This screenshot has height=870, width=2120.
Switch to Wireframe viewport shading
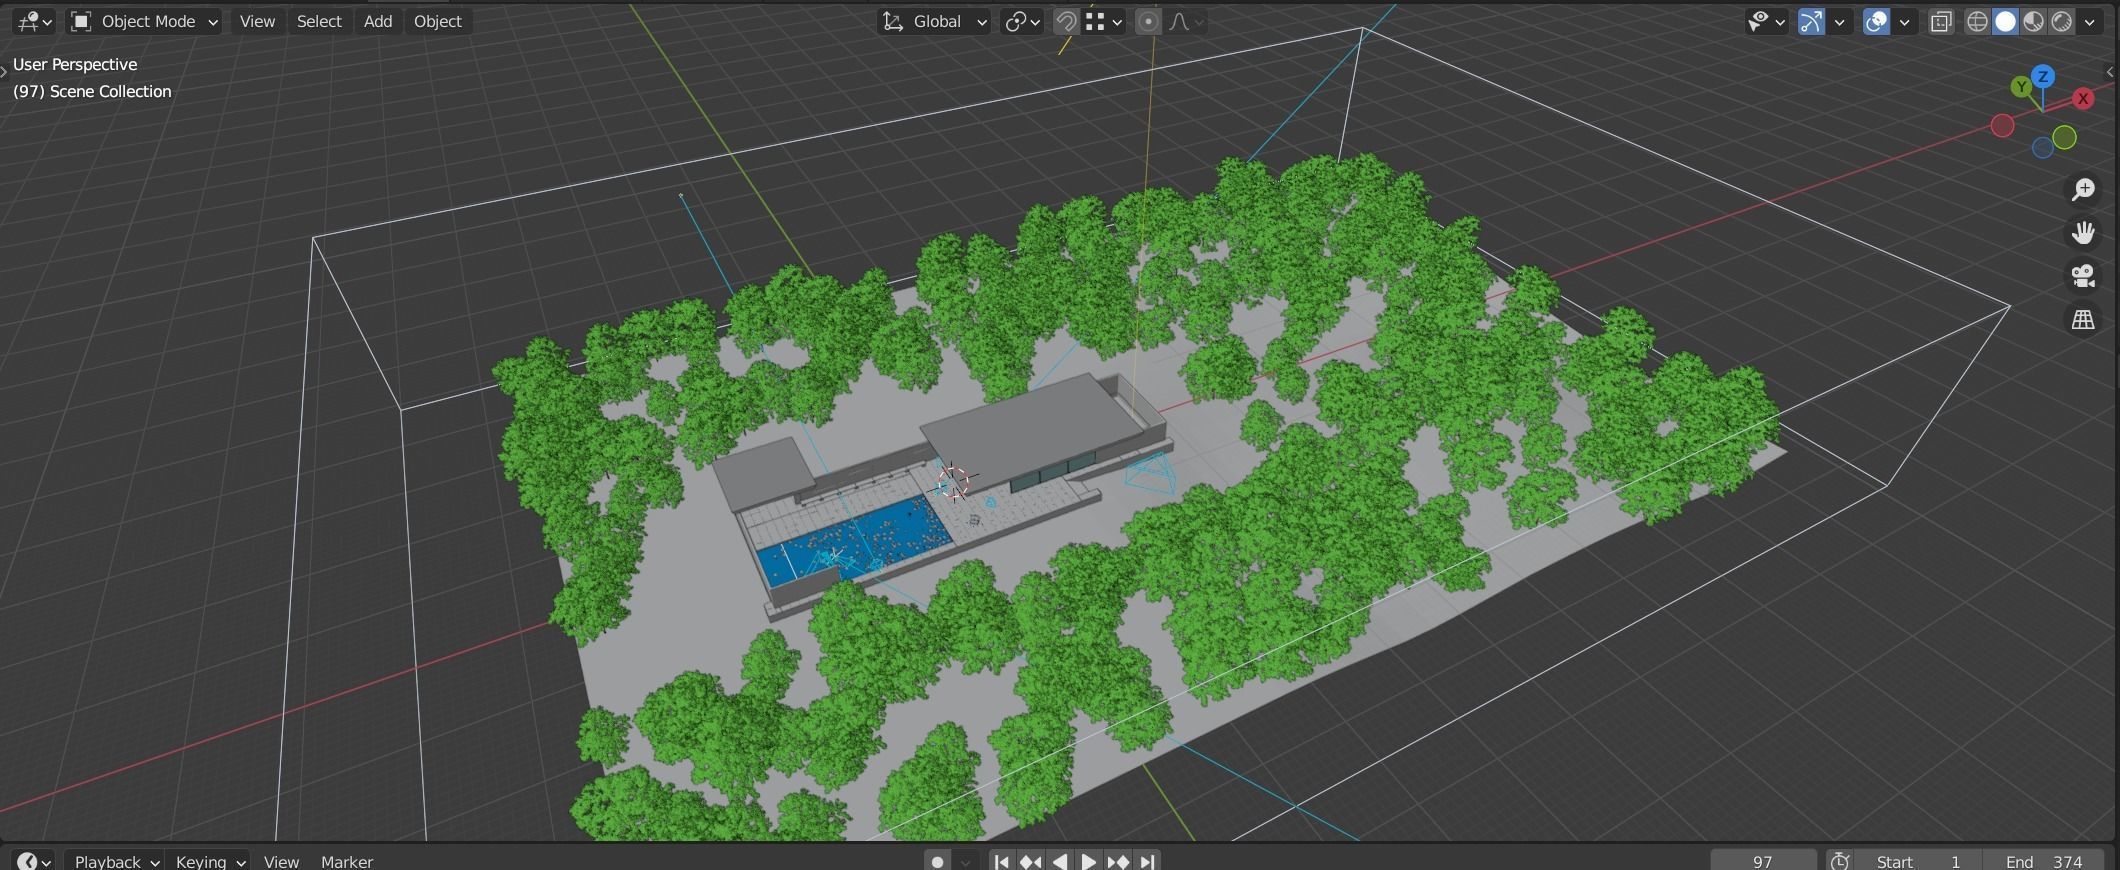[x=1977, y=21]
